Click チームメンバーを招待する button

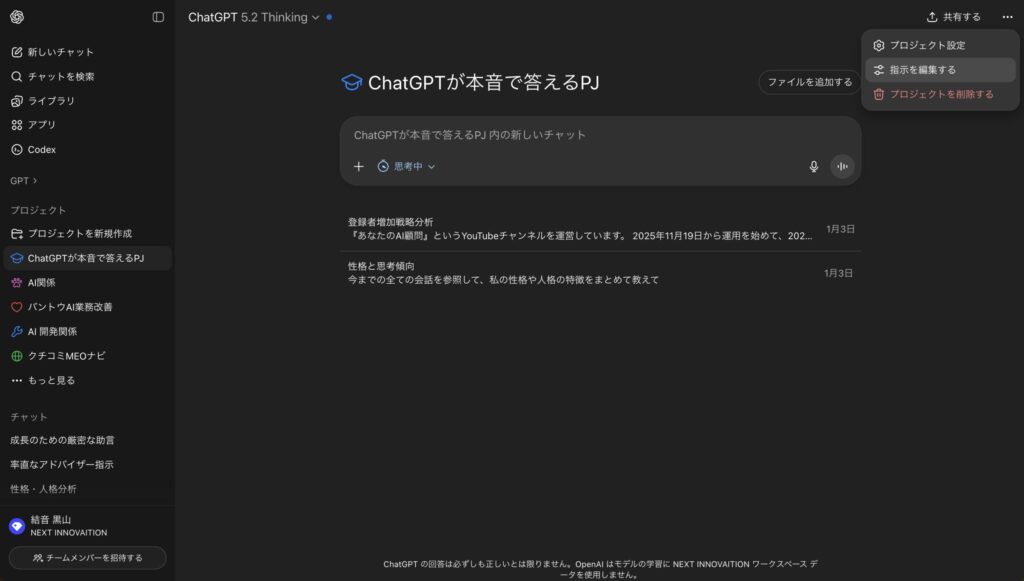click(x=88, y=557)
